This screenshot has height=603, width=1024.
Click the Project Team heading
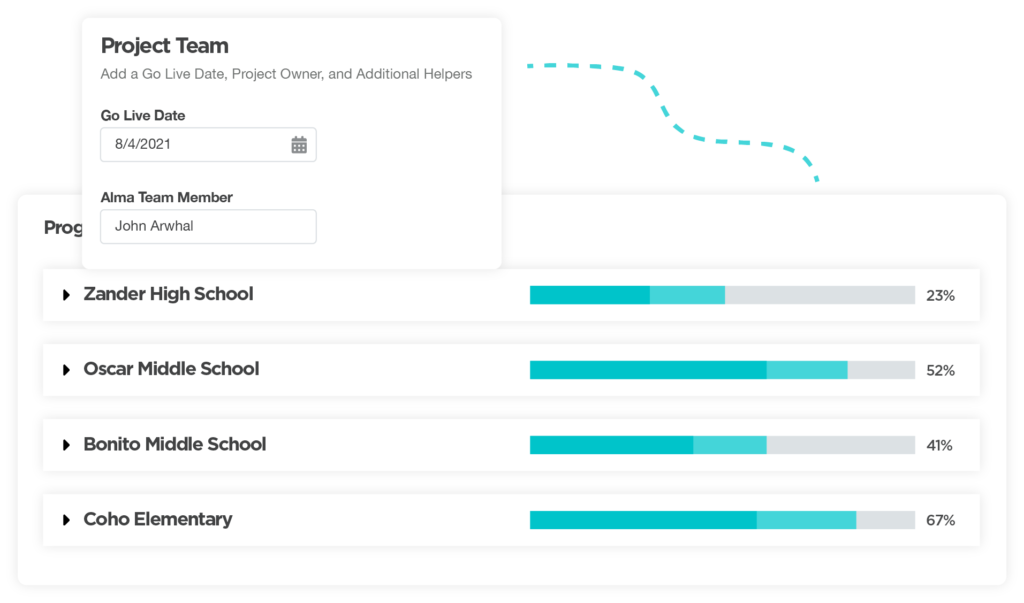[165, 46]
